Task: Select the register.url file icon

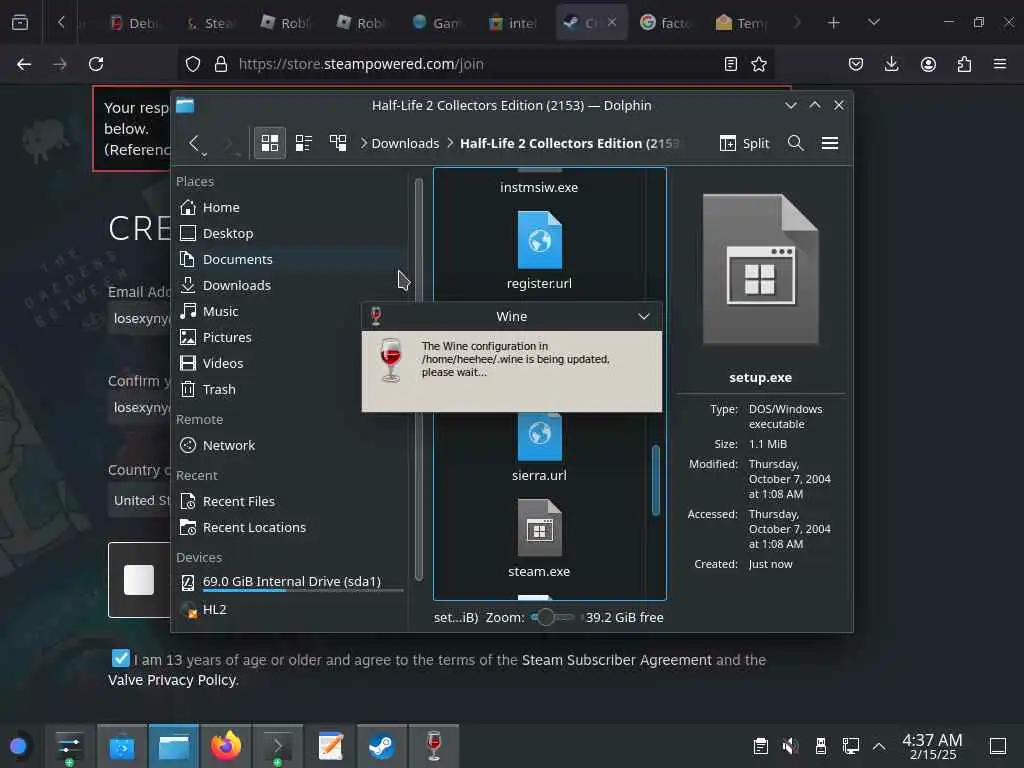Action: click(539, 240)
